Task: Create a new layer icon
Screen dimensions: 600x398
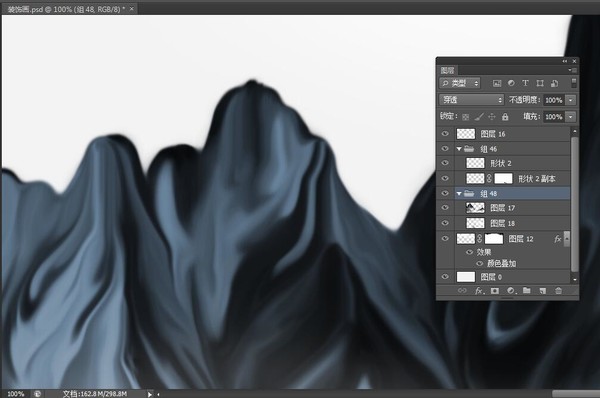Action: 543,291
